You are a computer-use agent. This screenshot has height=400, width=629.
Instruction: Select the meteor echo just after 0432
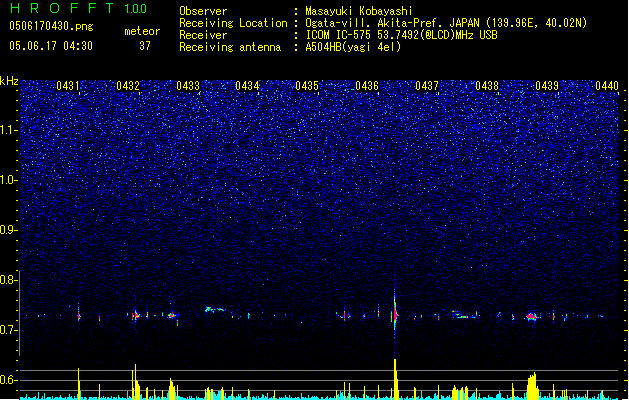pyautogui.click(x=136, y=314)
